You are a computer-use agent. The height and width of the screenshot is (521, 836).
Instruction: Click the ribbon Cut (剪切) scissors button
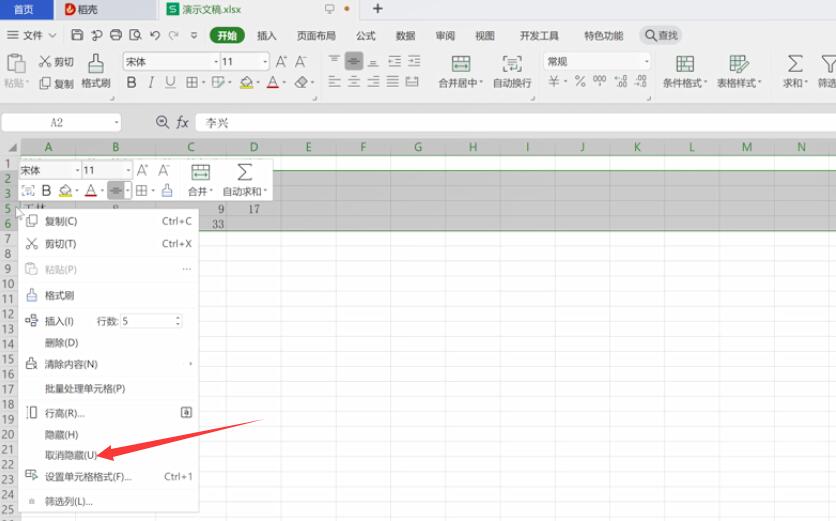pyautogui.click(x=56, y=62)
